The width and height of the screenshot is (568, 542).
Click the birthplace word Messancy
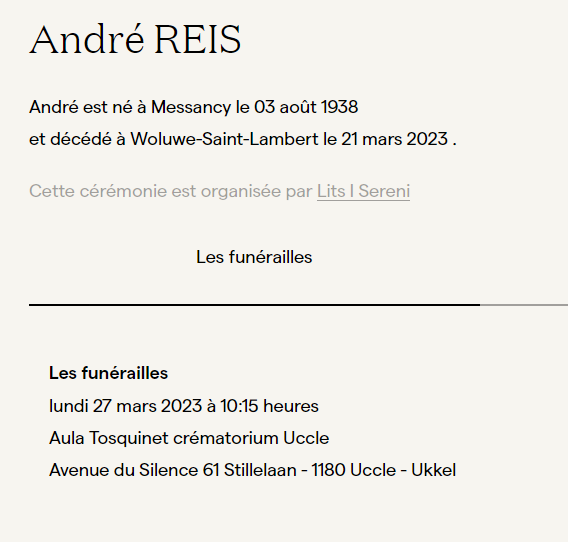click(x=191, y=107)
